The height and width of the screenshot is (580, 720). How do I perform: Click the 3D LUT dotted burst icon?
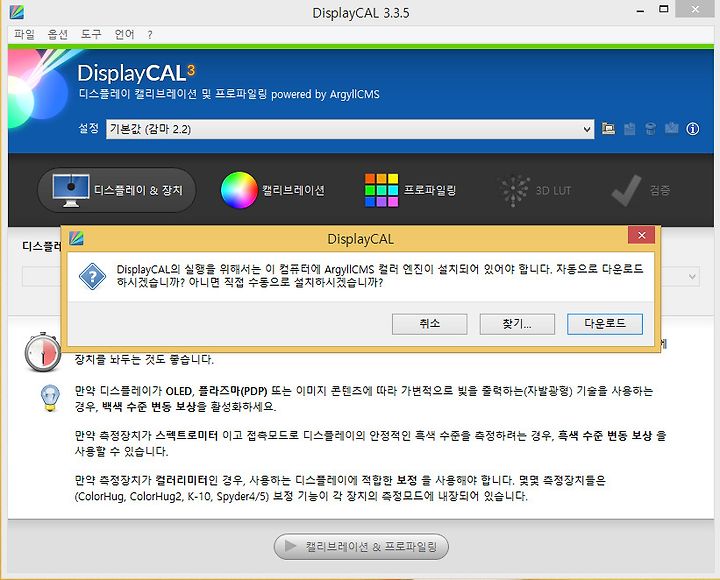[514, 190]
